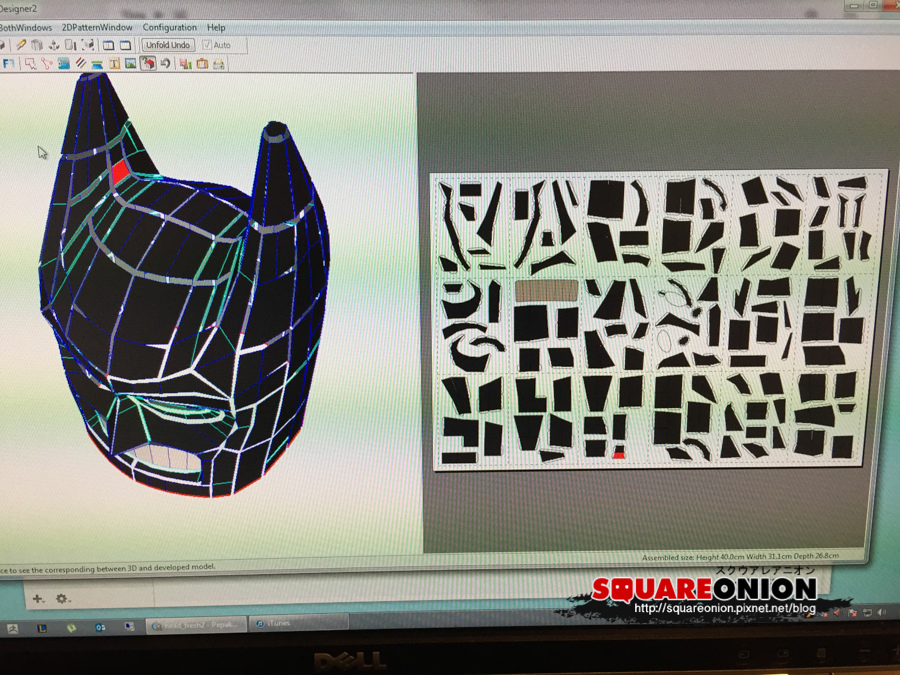Screen dimensions: 900x675
Task: Click the colored edge lines icon
Action: [x=81, y=63]
